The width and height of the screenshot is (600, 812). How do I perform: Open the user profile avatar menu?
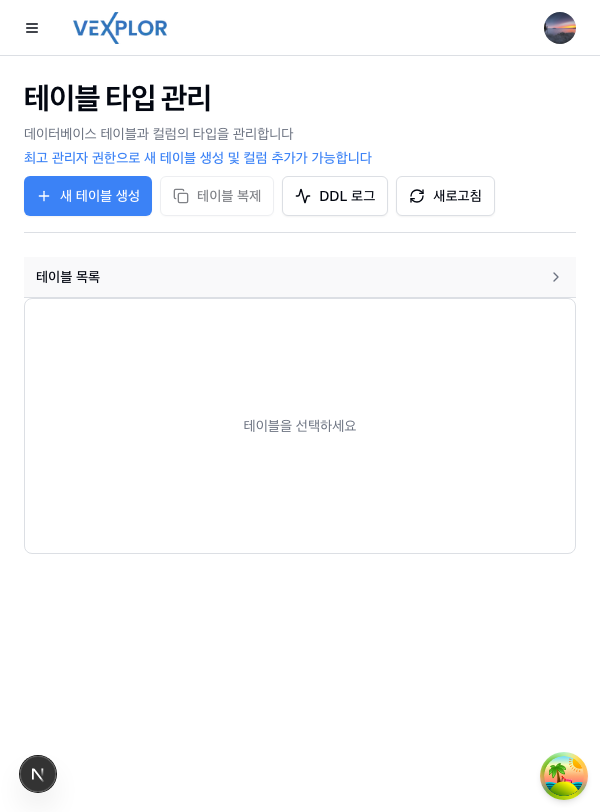(x=559, y=28)
